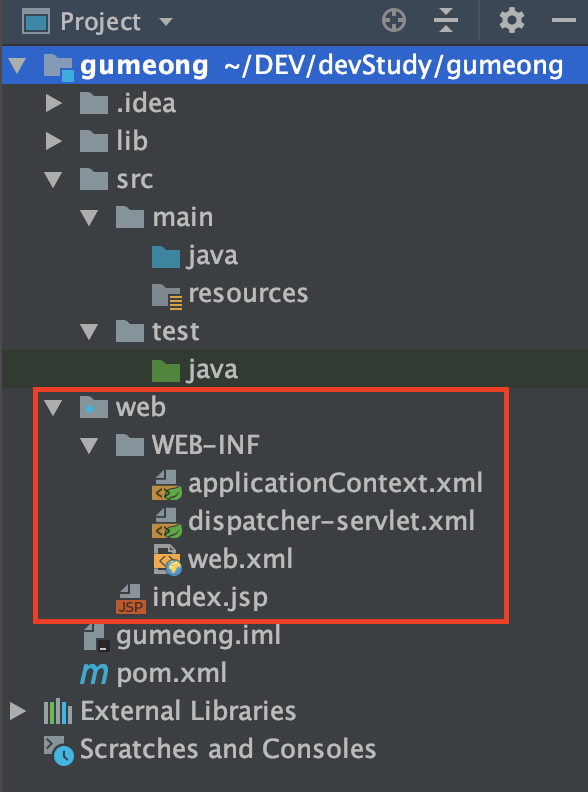Click the test folder icon
This screenshot has width=588, height=792.
tap(130, 332)
